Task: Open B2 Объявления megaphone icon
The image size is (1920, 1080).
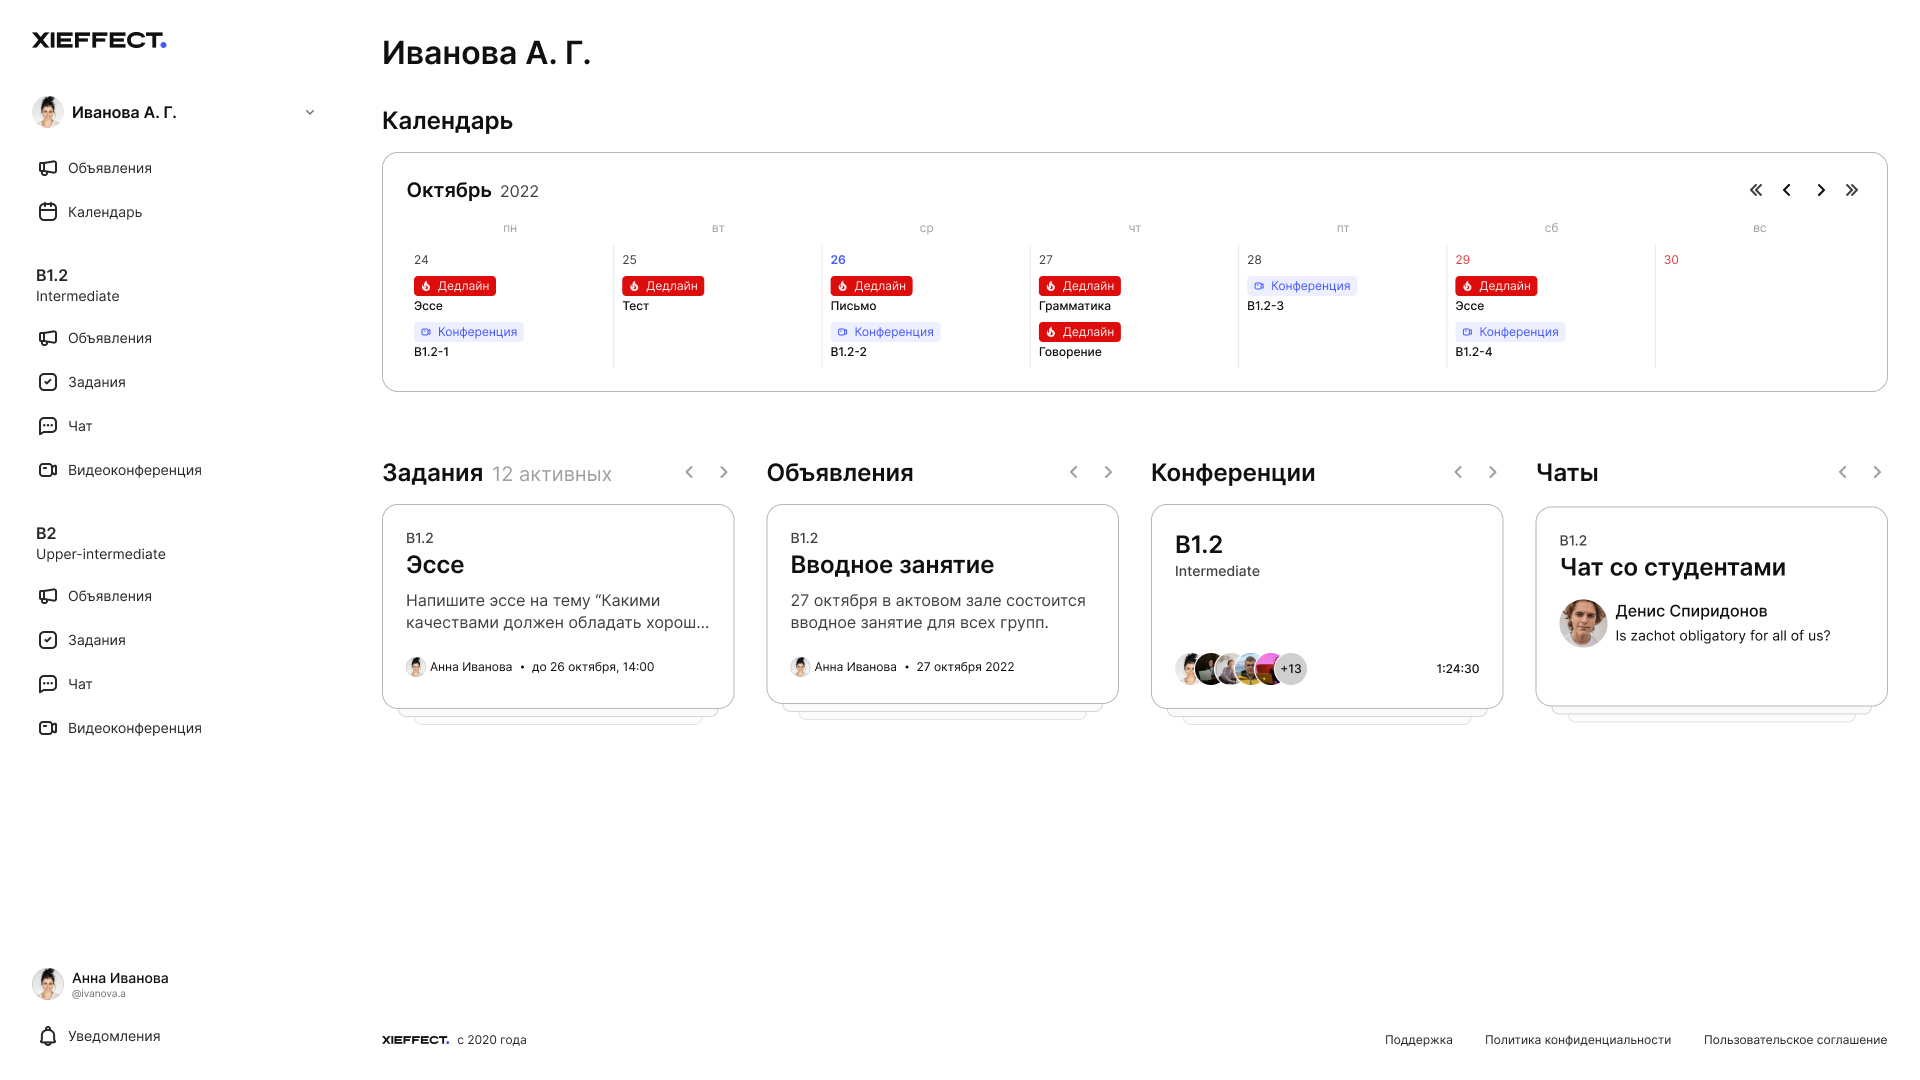Action: click(x=48, y=596)
